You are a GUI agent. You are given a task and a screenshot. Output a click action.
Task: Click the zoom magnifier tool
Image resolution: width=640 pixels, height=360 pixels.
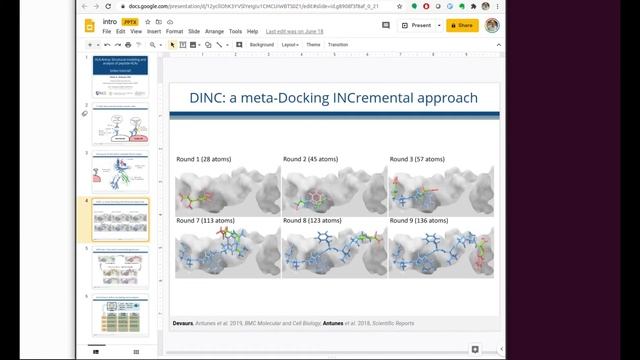(152, 45)
